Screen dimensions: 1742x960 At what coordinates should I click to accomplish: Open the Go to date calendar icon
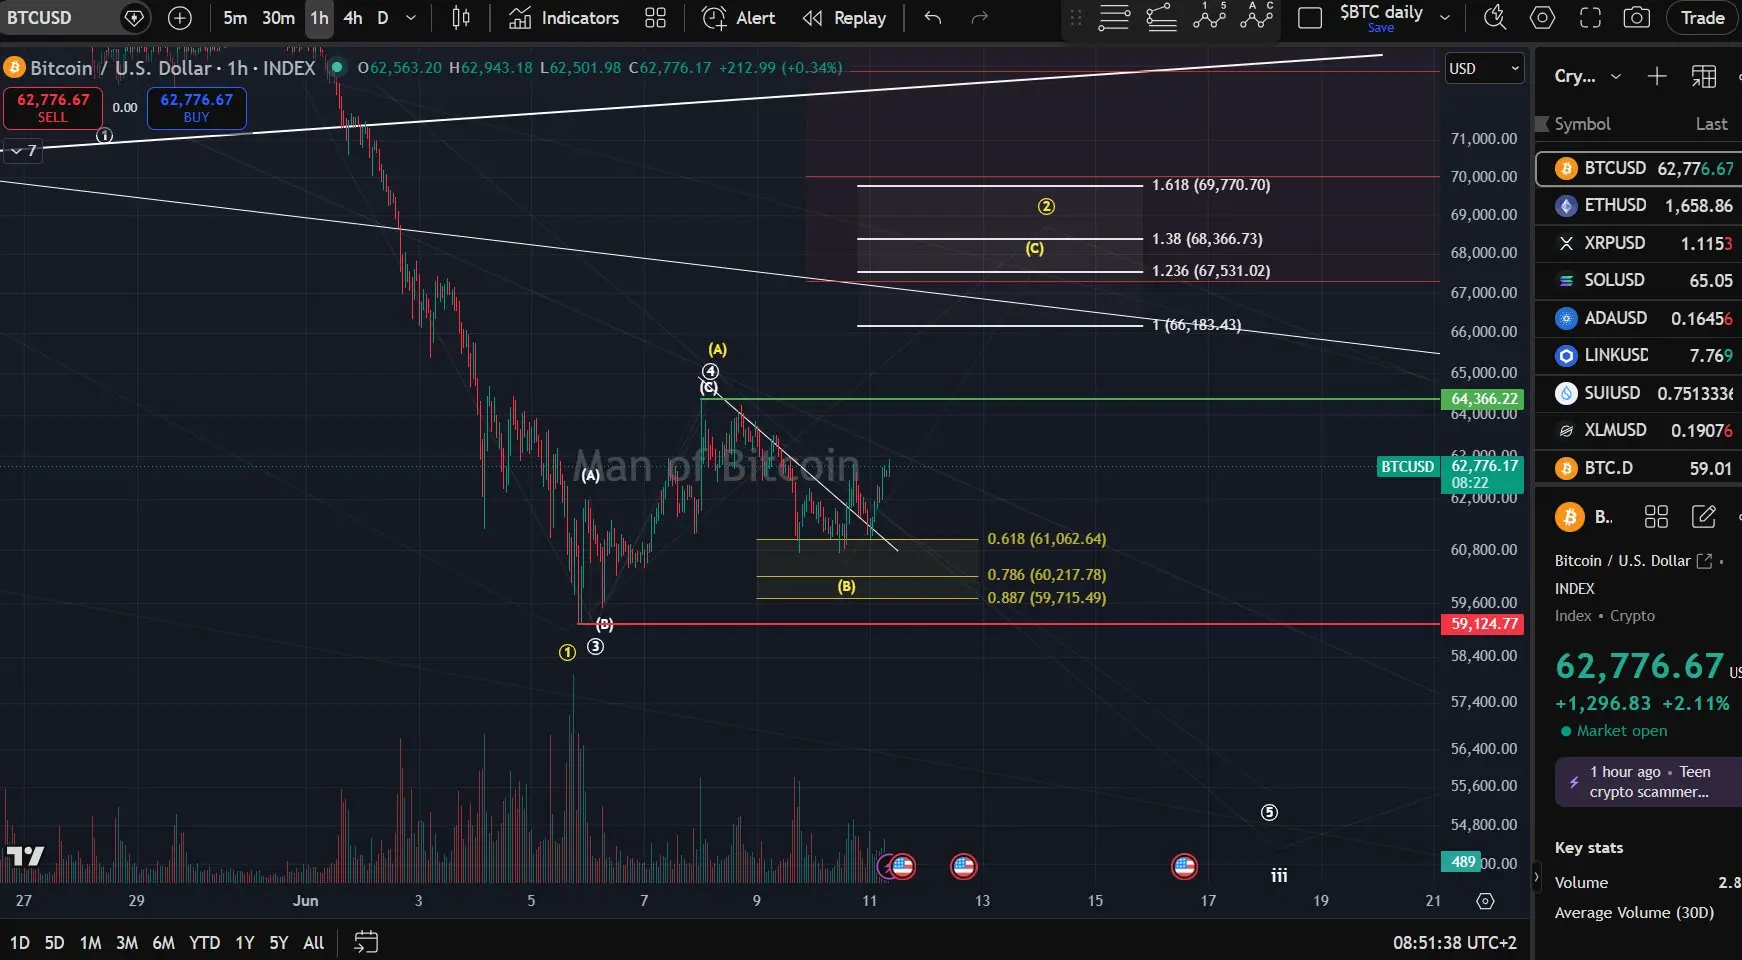366,942
